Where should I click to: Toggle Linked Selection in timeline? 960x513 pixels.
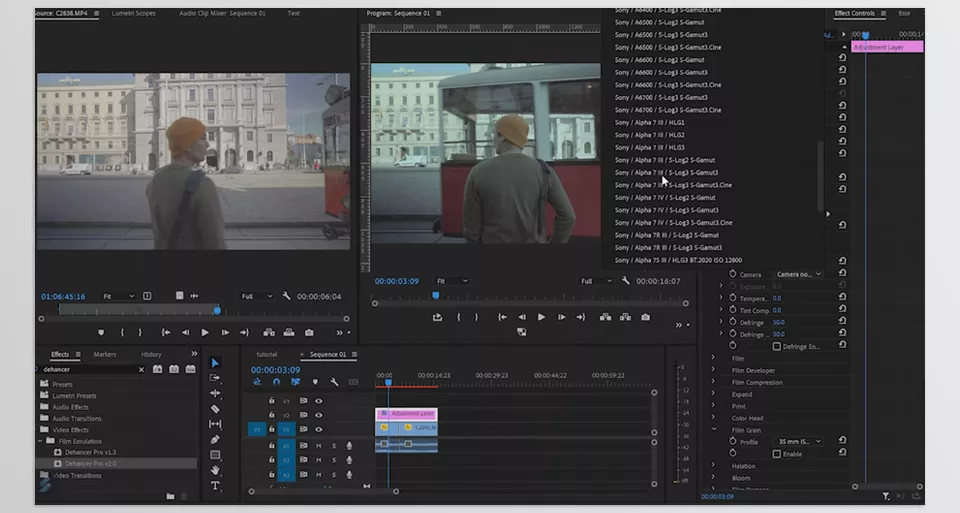(x=296, y=382)
